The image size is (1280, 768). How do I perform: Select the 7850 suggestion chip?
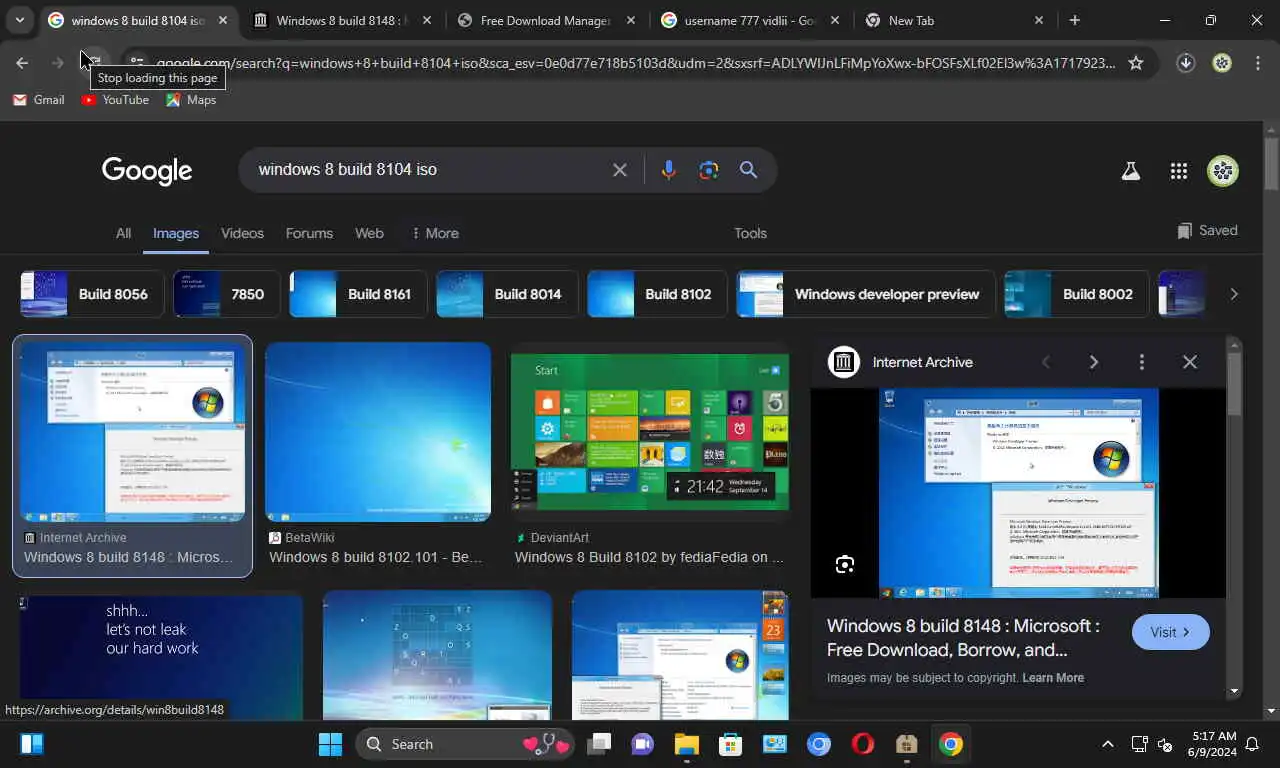(227, 294)
